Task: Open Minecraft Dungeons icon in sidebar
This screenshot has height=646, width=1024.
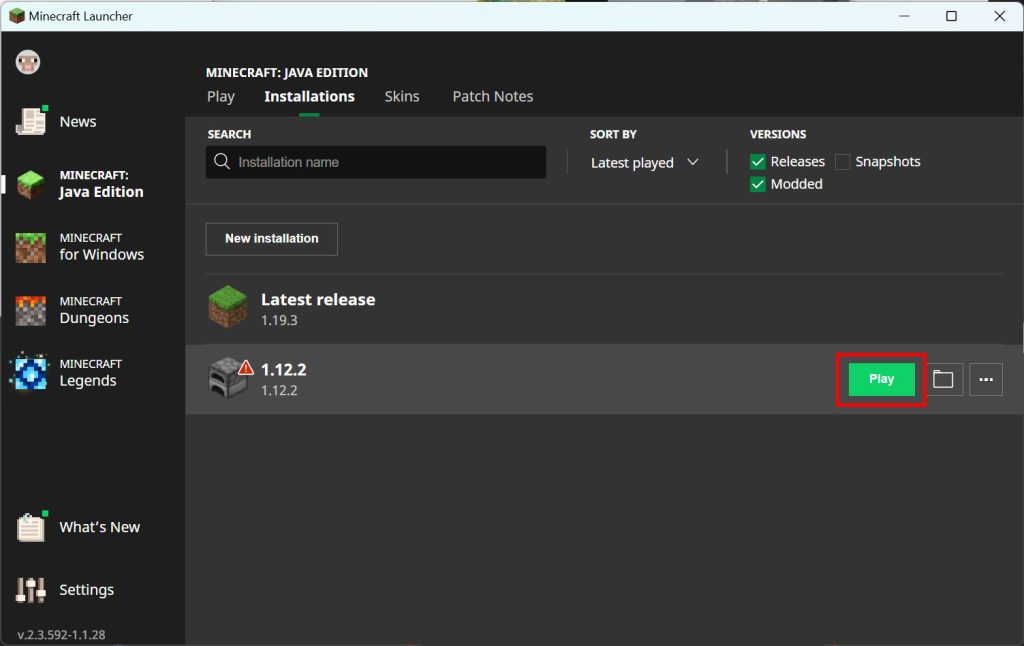Action: coord(31,310)
